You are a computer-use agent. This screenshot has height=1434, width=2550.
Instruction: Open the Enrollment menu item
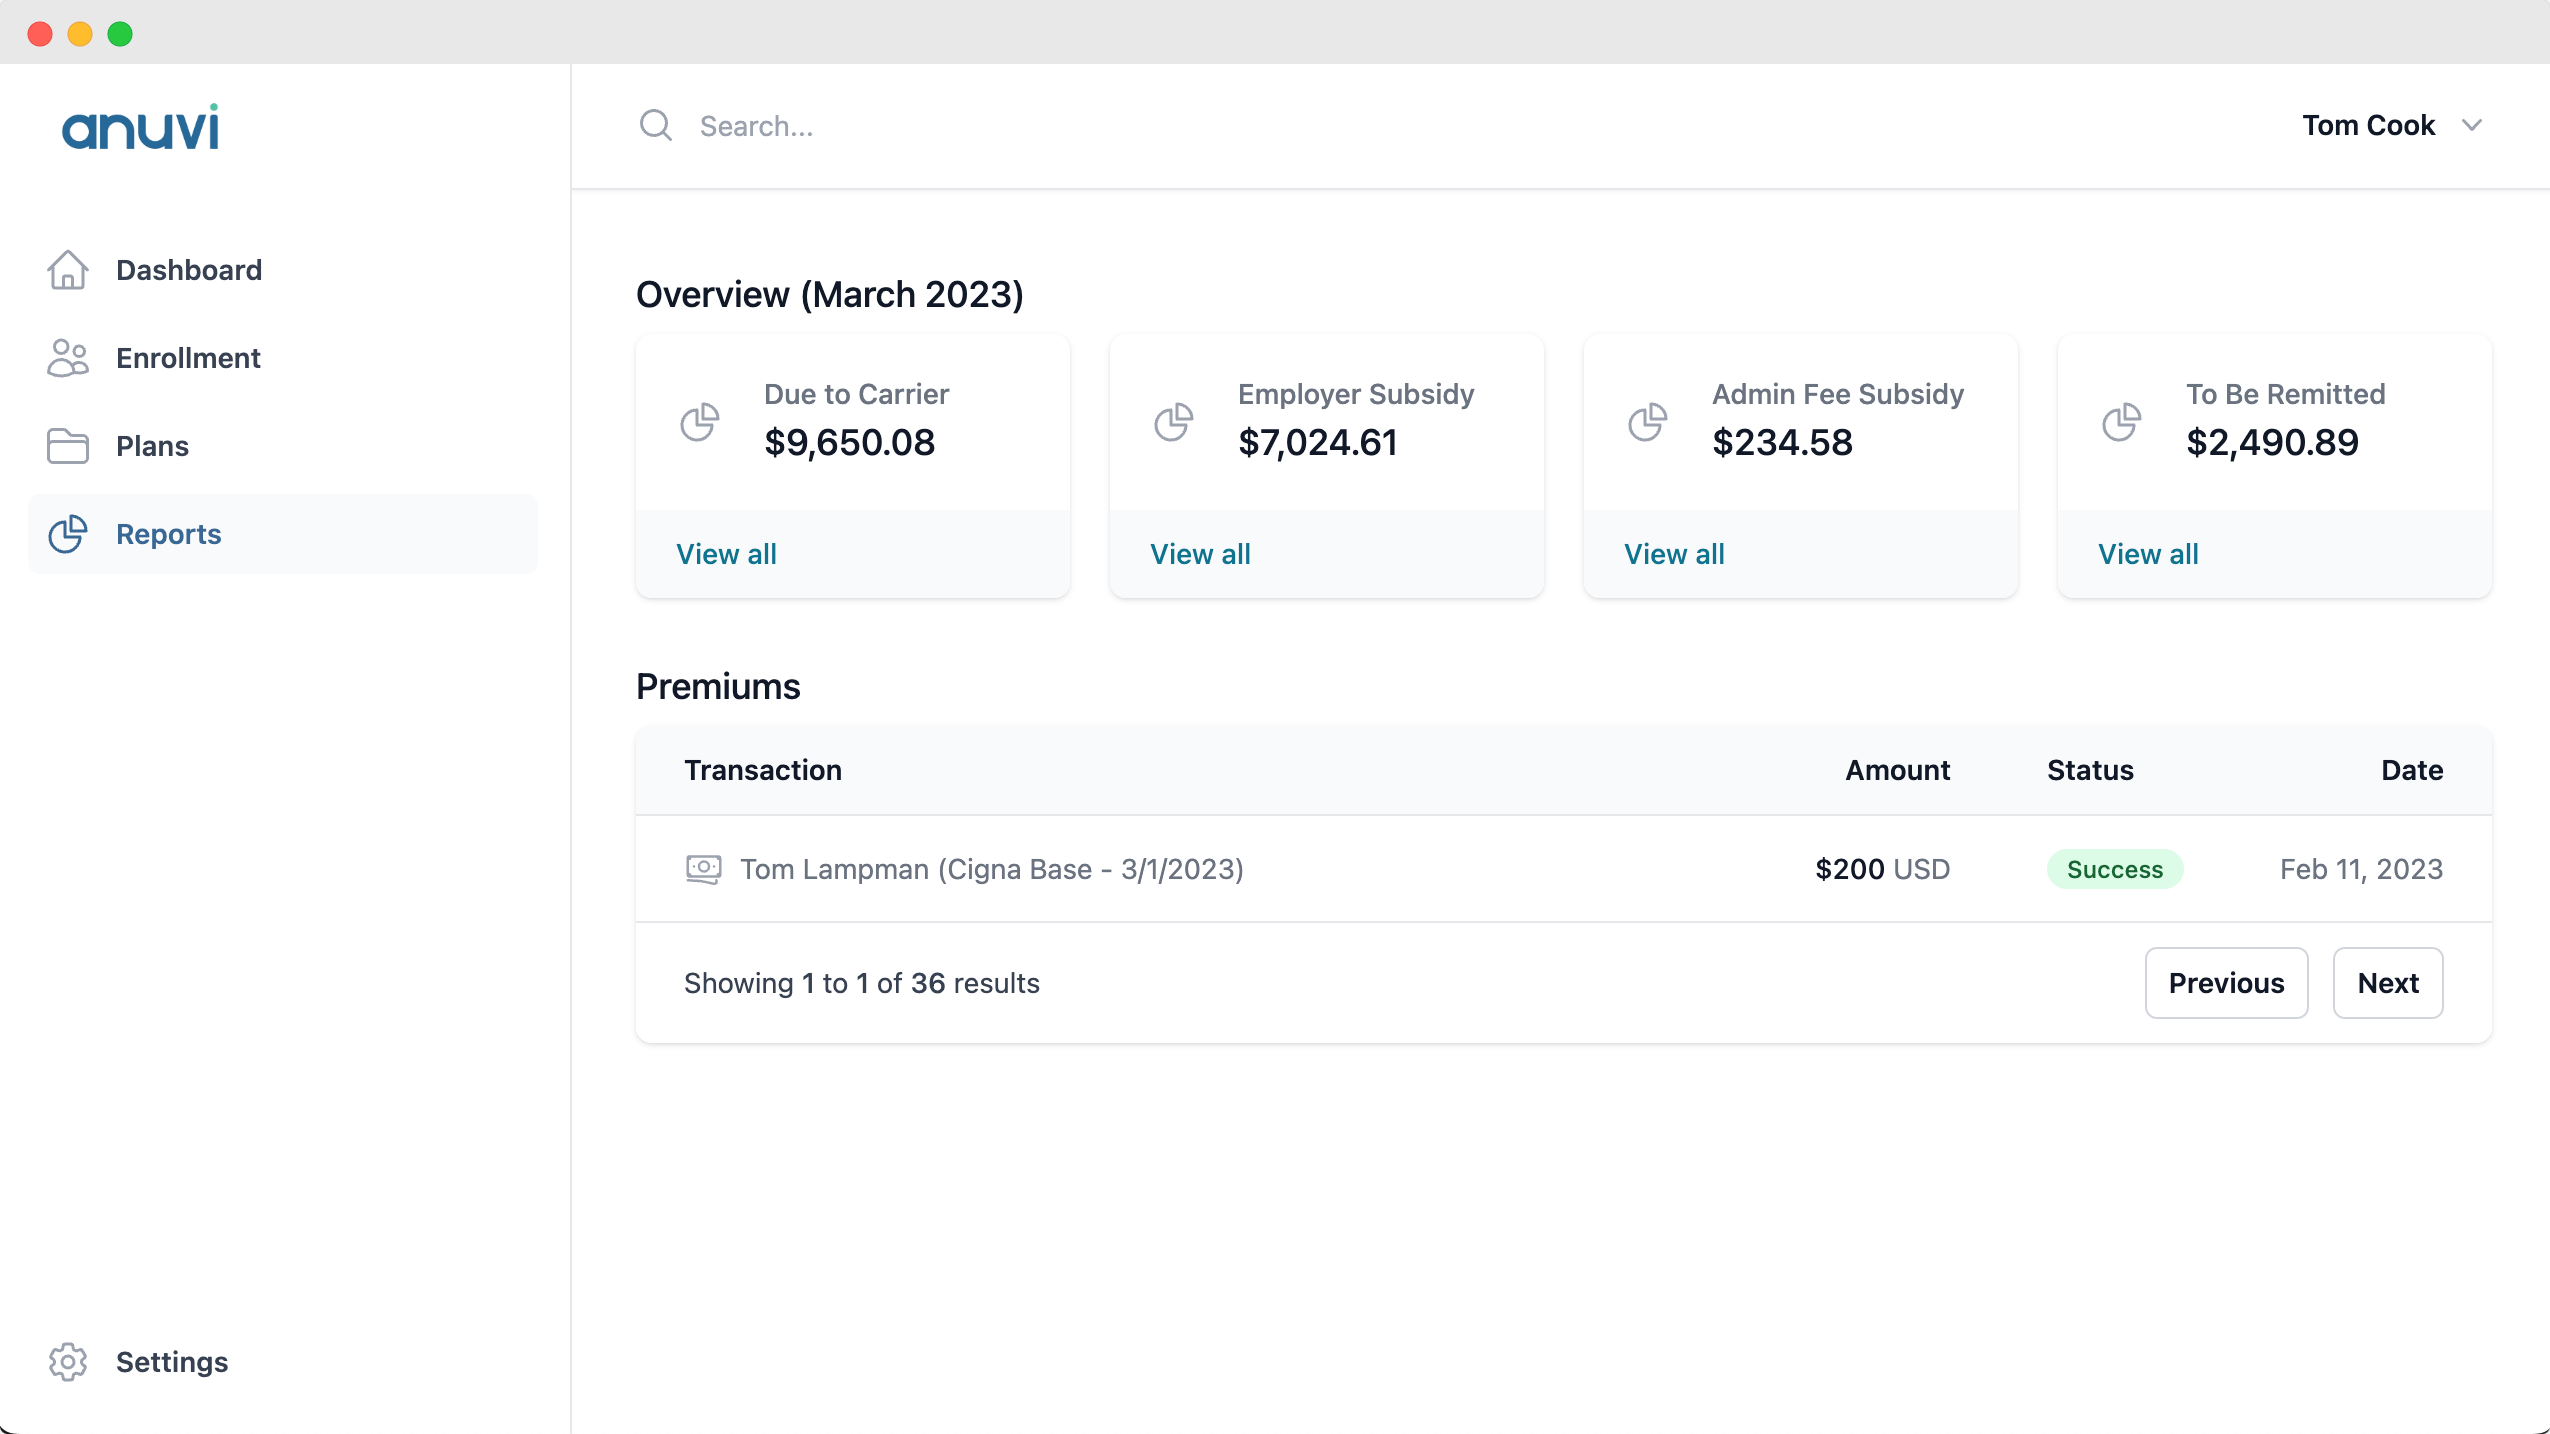188,358
